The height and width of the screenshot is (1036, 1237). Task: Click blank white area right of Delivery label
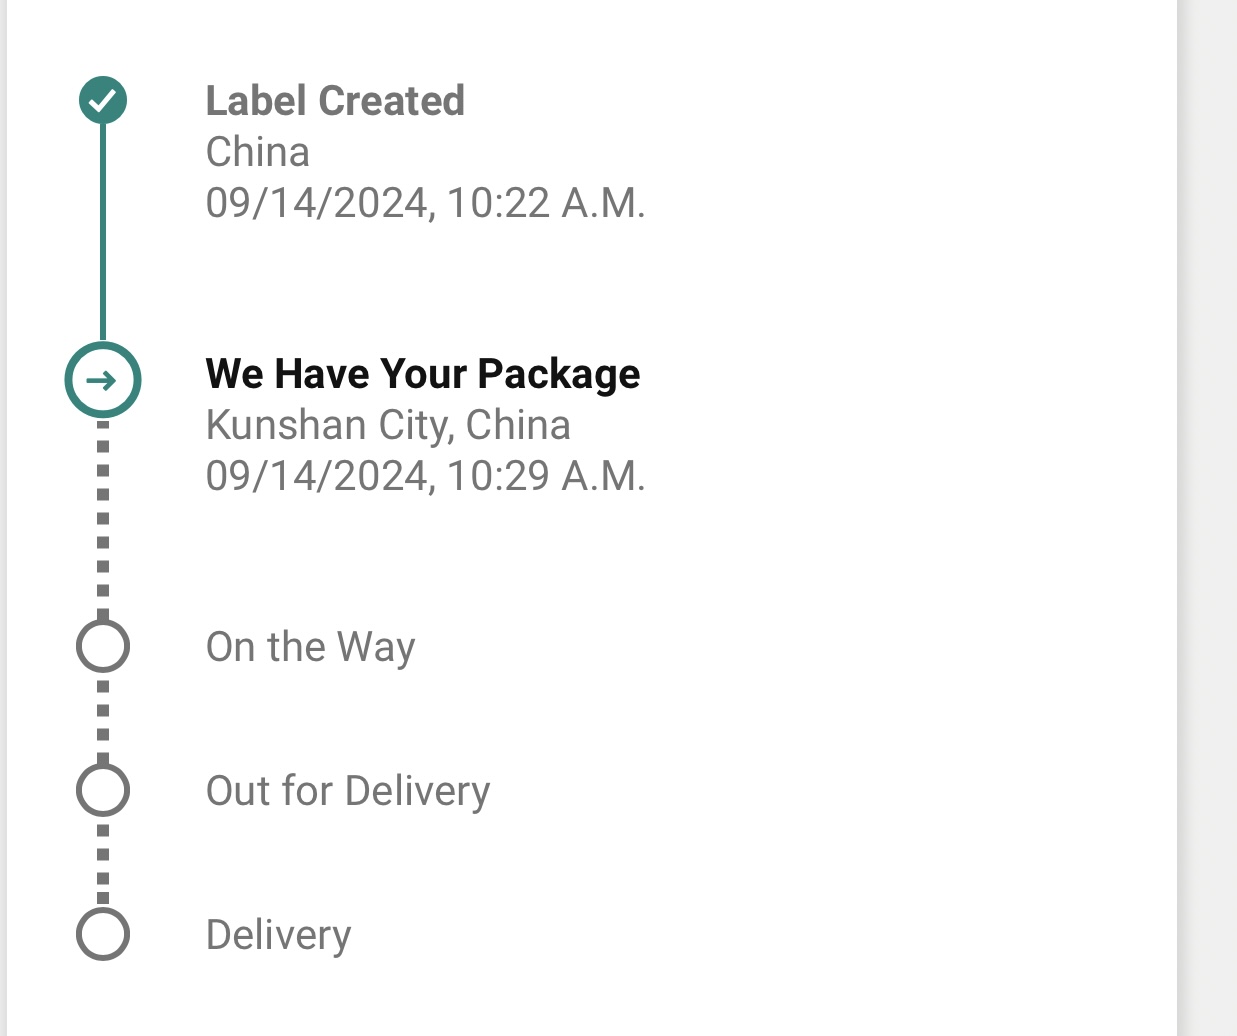tap(750, 935)
